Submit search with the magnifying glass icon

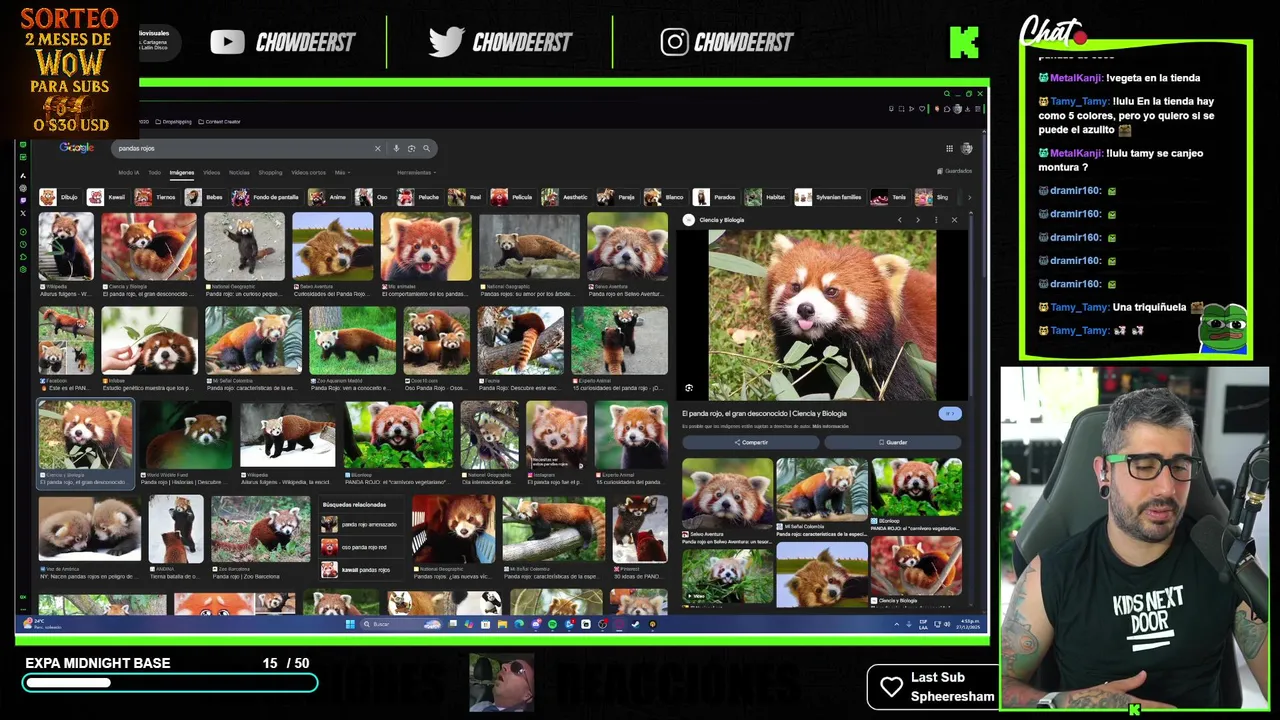pyautogui.click(x=426, y=148)
